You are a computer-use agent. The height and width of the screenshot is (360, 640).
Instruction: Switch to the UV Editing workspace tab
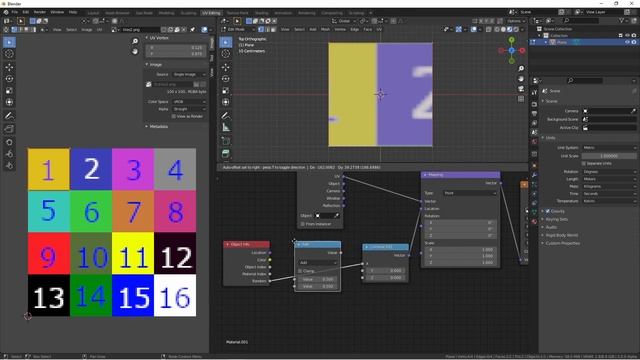[211, 13]
